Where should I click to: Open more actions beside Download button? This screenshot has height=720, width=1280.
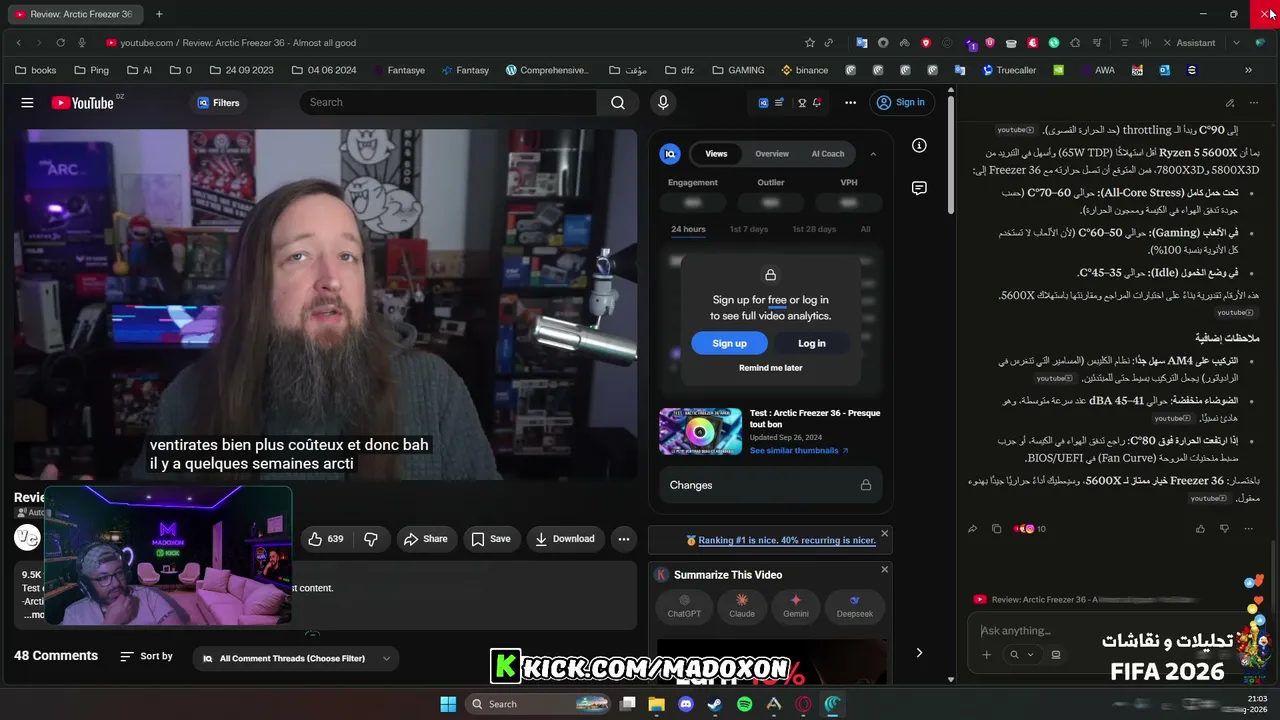click(624, 539)
